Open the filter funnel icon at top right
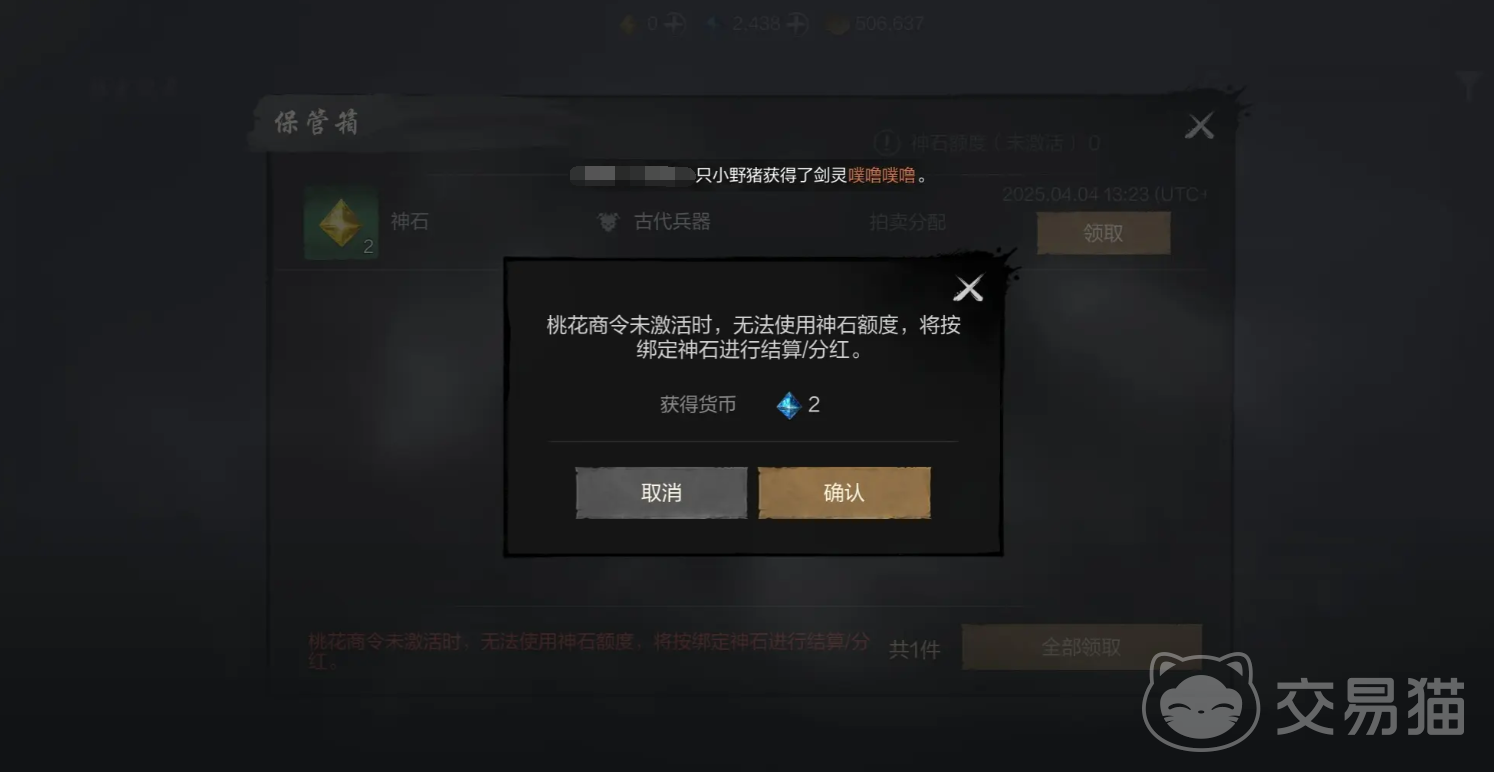This screenshot has height=772, width=1494. 1468,87
